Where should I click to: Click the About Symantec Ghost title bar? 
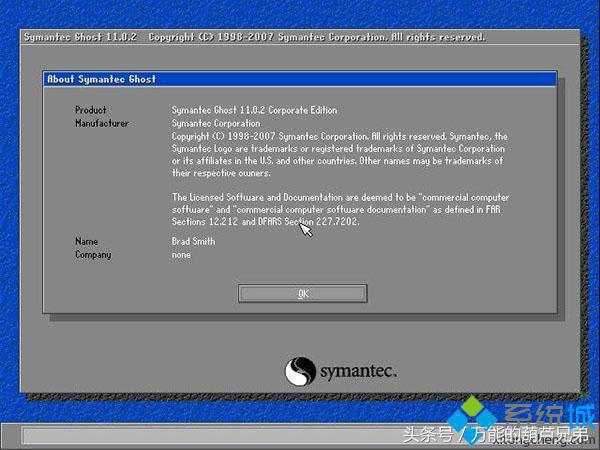(x=300, y=79)
